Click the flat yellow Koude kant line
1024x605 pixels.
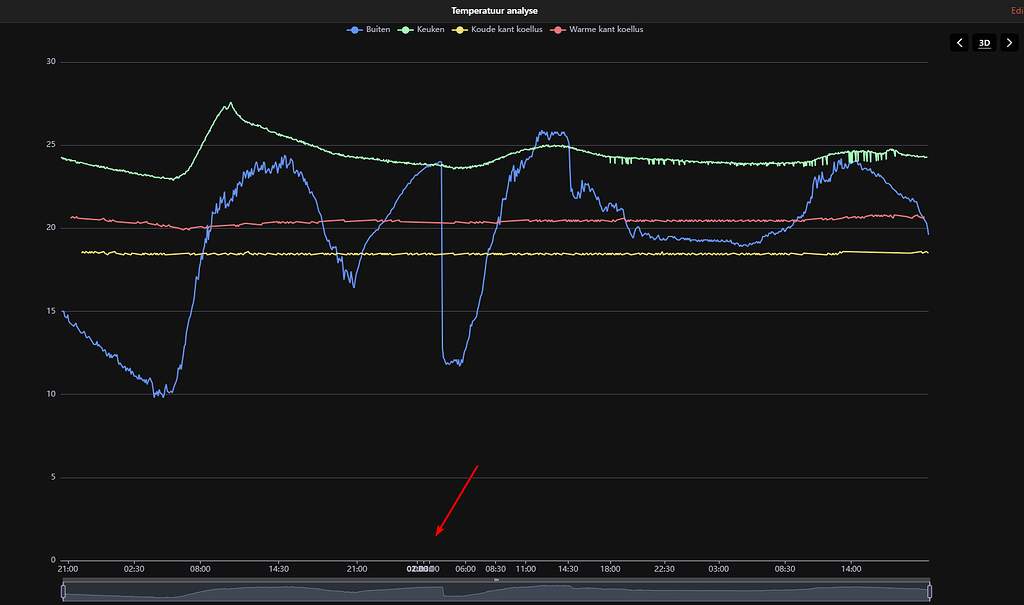400,254
